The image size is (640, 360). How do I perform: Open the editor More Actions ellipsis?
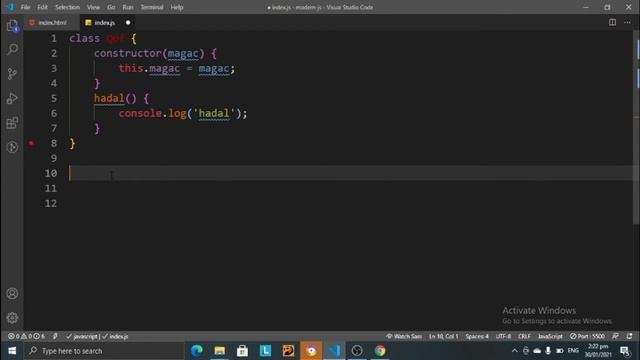(627, 22)
